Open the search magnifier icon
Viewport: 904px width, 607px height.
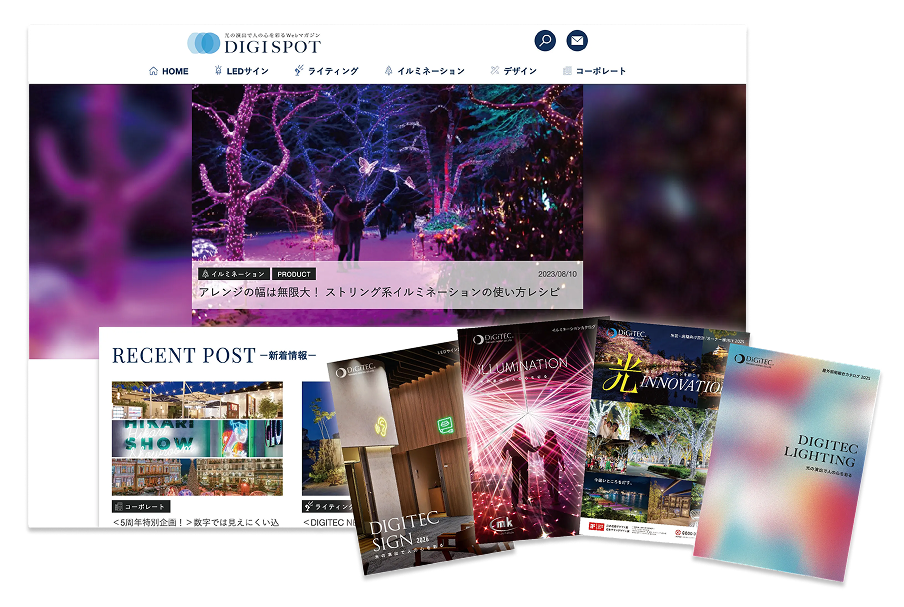tap(545, 41)
